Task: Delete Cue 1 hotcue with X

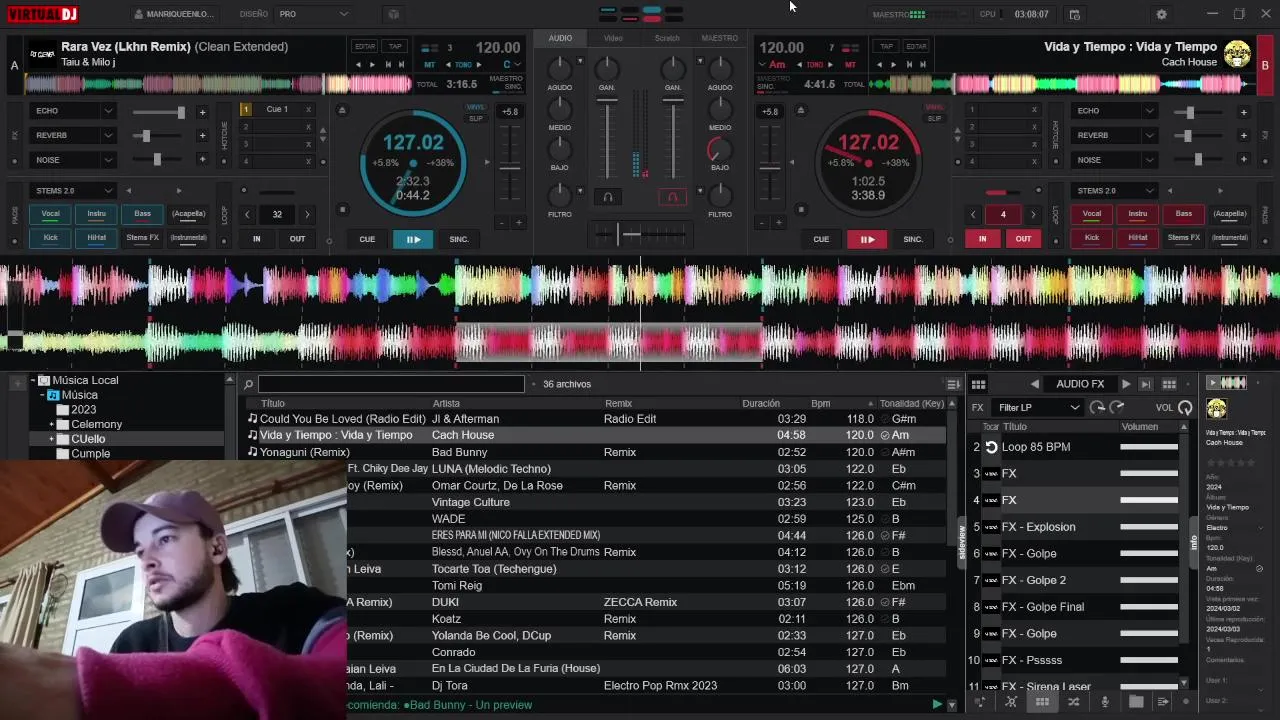Action: pos(308,110)
